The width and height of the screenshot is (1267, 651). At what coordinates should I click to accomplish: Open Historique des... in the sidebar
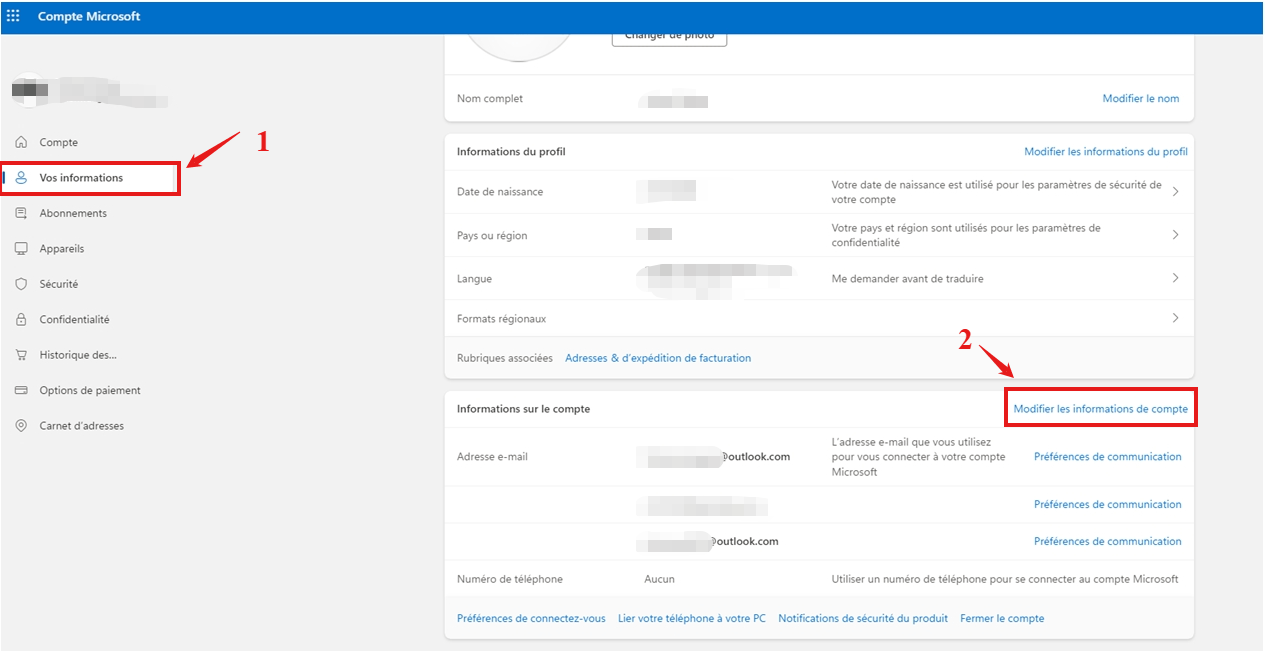click(x=78, y=355)
